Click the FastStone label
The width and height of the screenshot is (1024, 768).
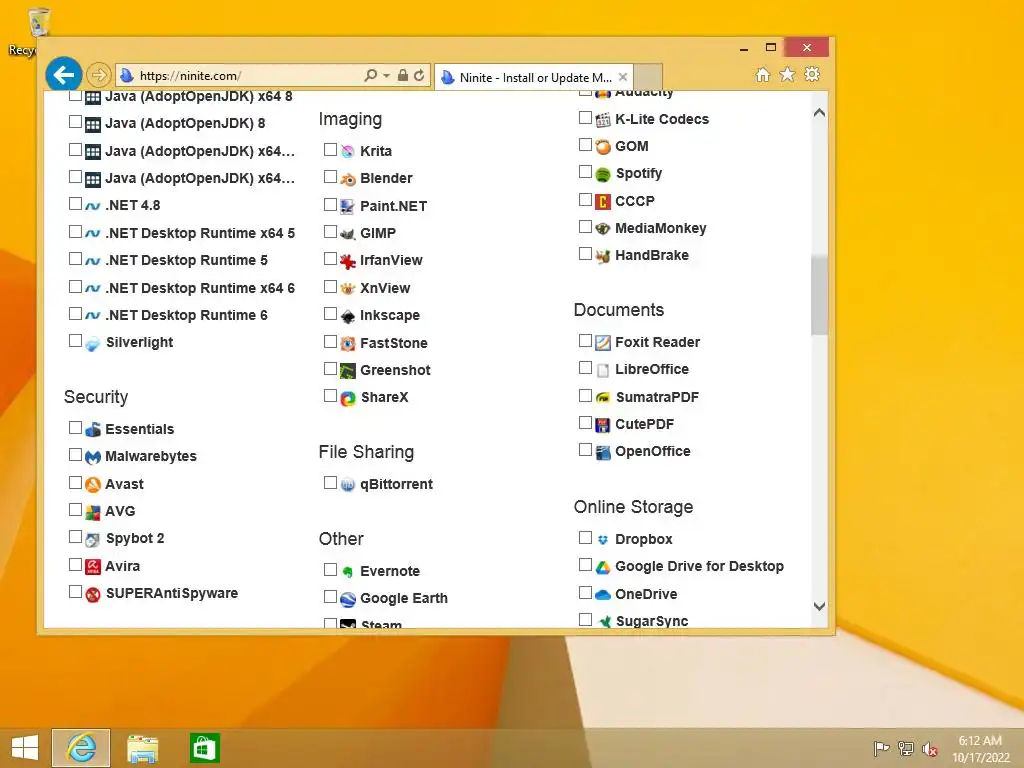[x=394, y=343]
